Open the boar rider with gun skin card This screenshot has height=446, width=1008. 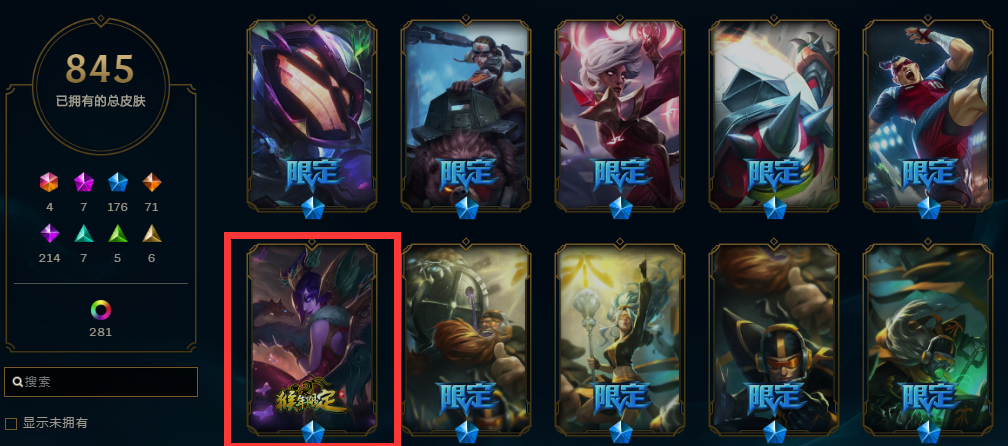coord(466,116)
